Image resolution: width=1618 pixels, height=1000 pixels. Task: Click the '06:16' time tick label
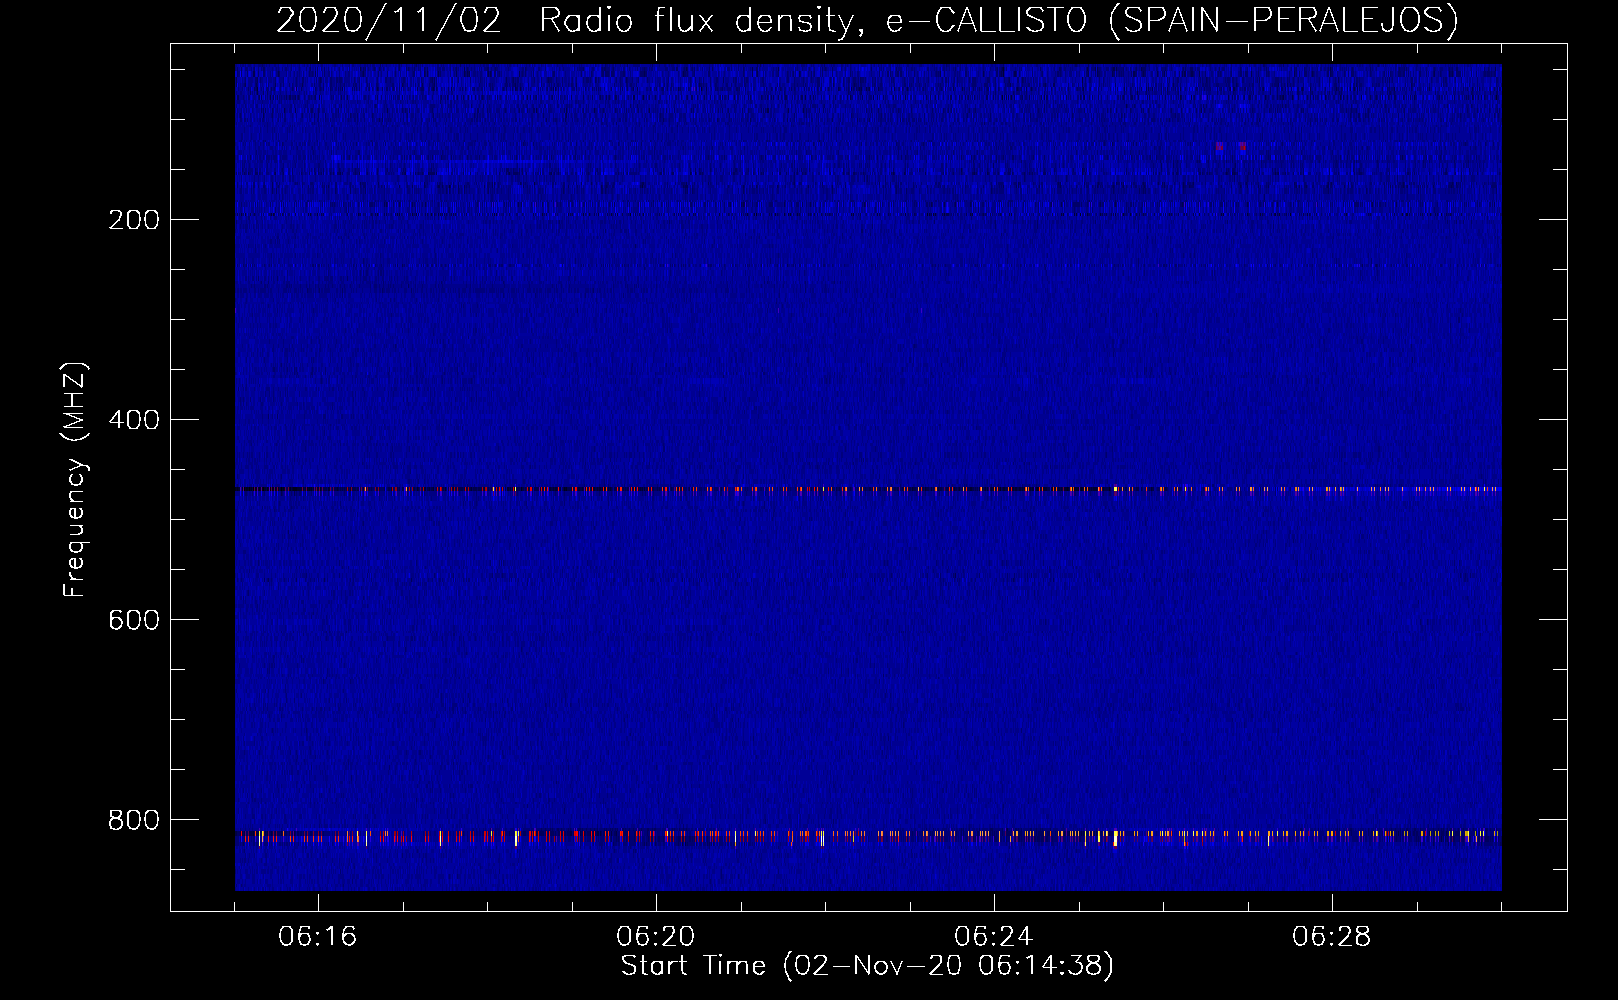pos(318,937)
